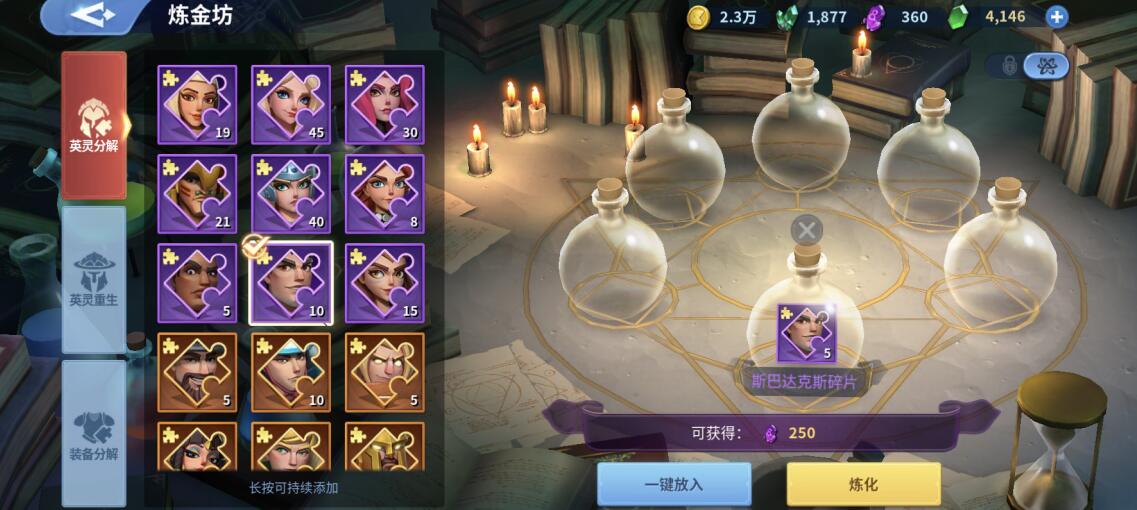1137x510 pixels.
Task: Deselect the checked shard with count 10
Action: pyautogui.click(x=291, y=283)
